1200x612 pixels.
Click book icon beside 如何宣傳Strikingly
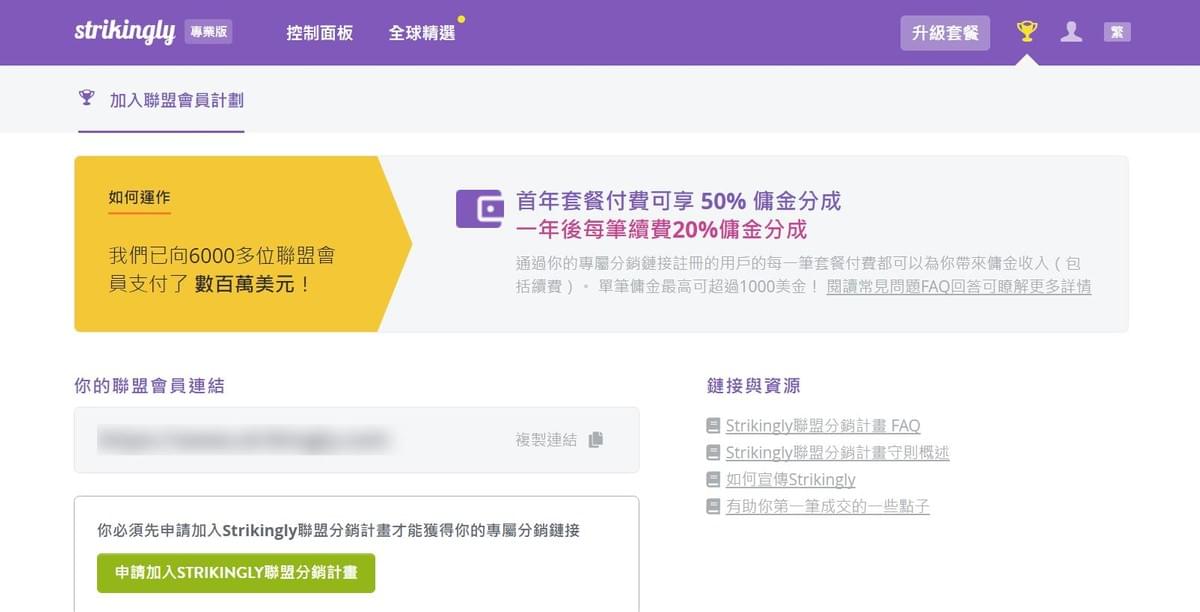click(x=713, y=480)
